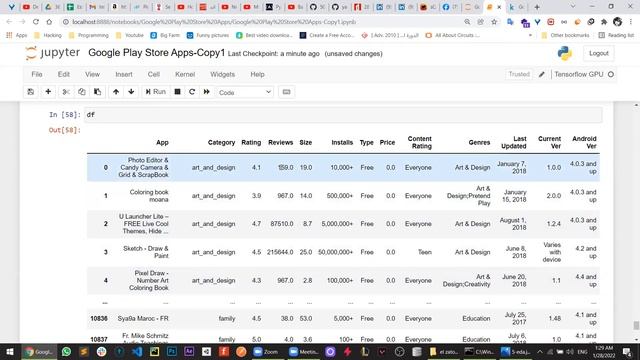Open the Youtube bookmarks folder

tap(130, 36)
